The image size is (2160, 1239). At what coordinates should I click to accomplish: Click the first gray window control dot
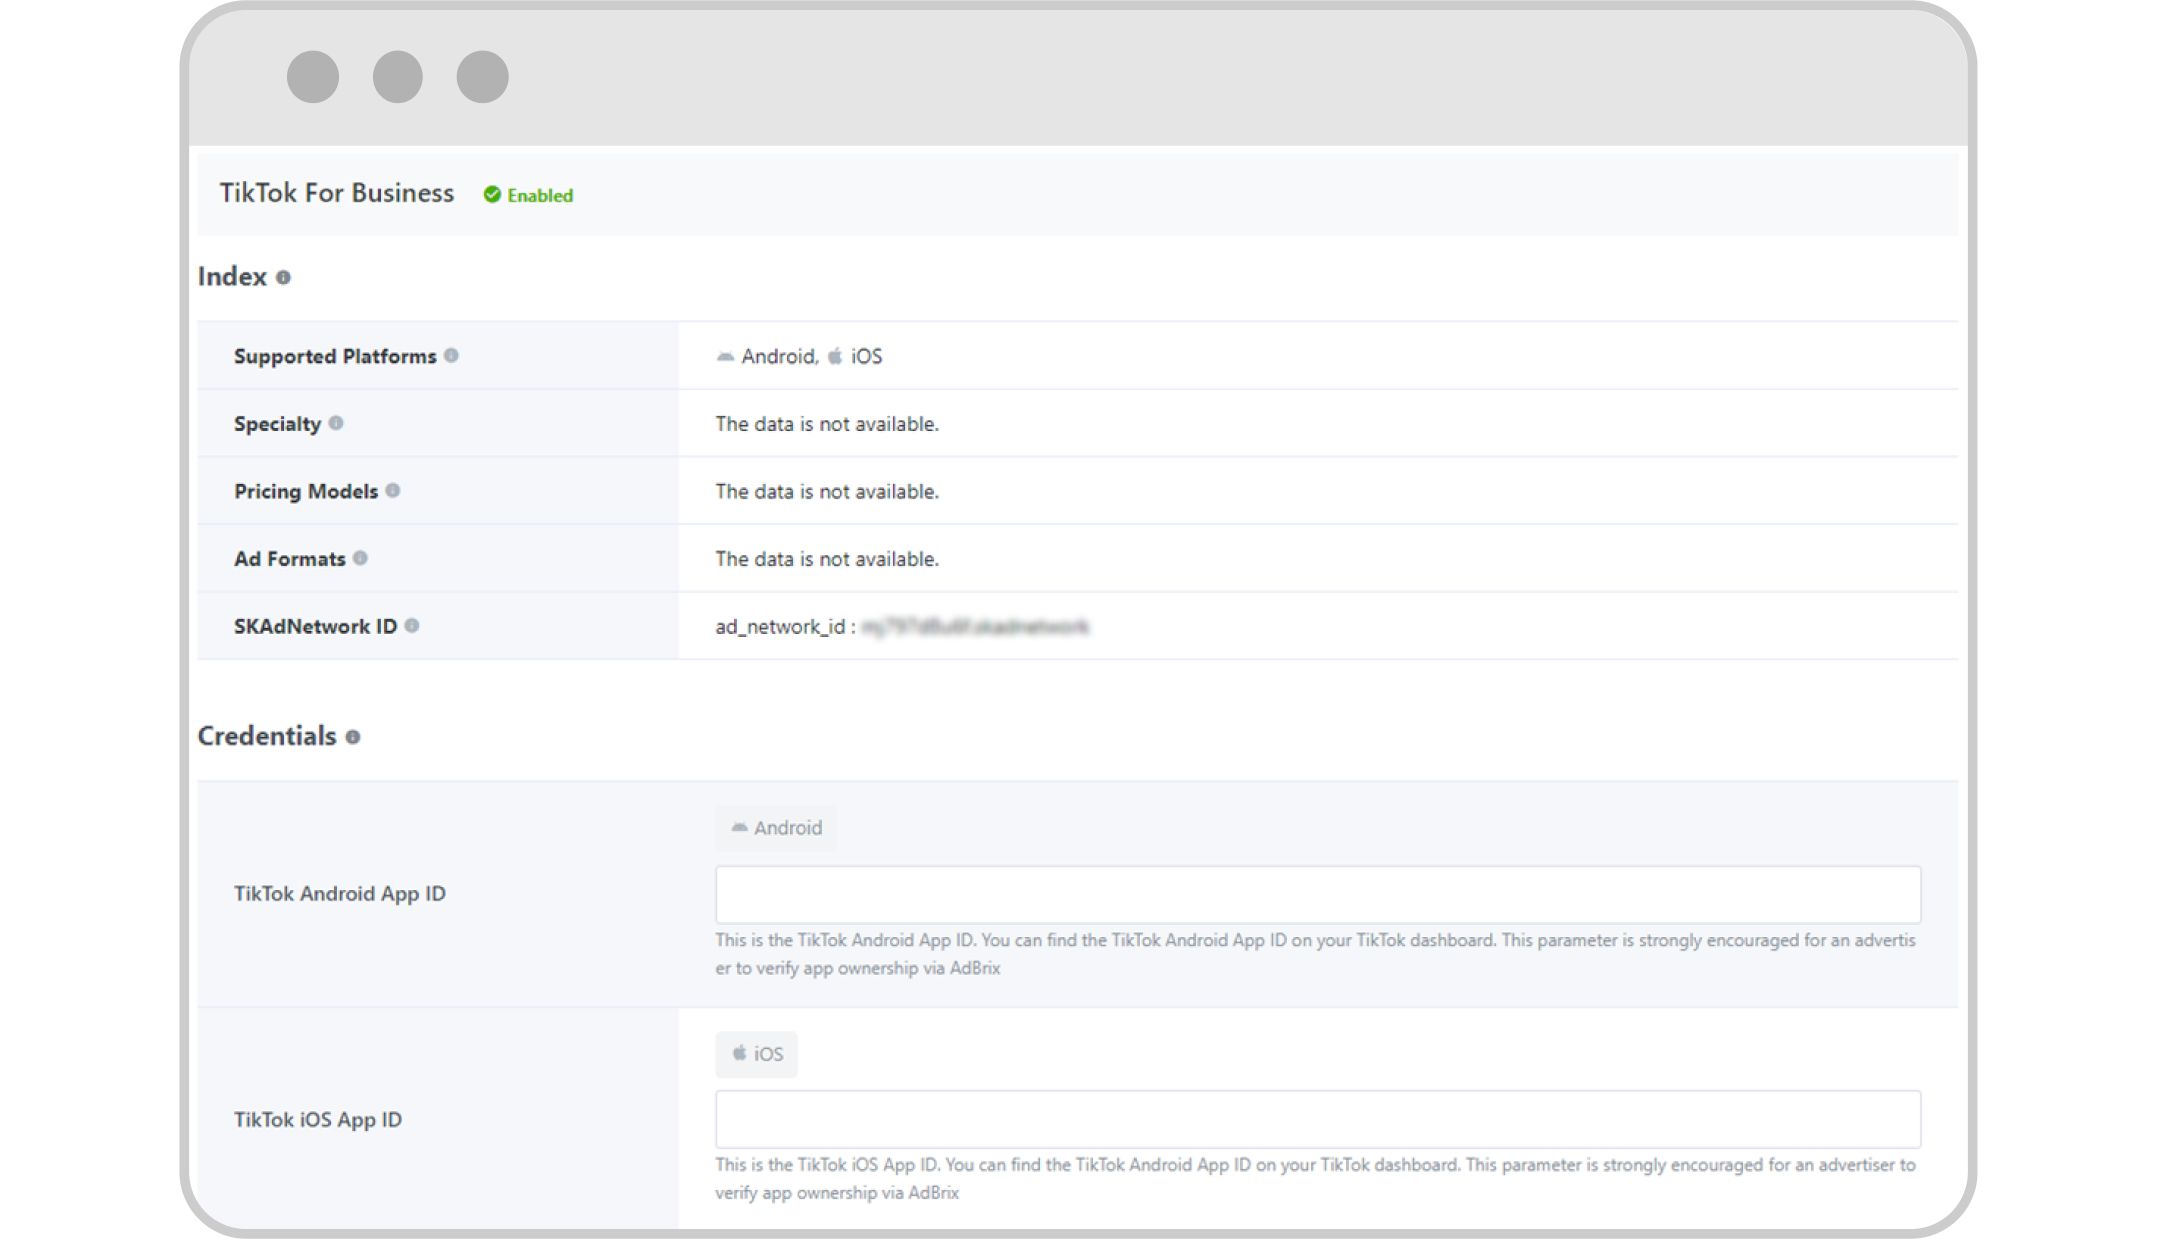point(313,77)
